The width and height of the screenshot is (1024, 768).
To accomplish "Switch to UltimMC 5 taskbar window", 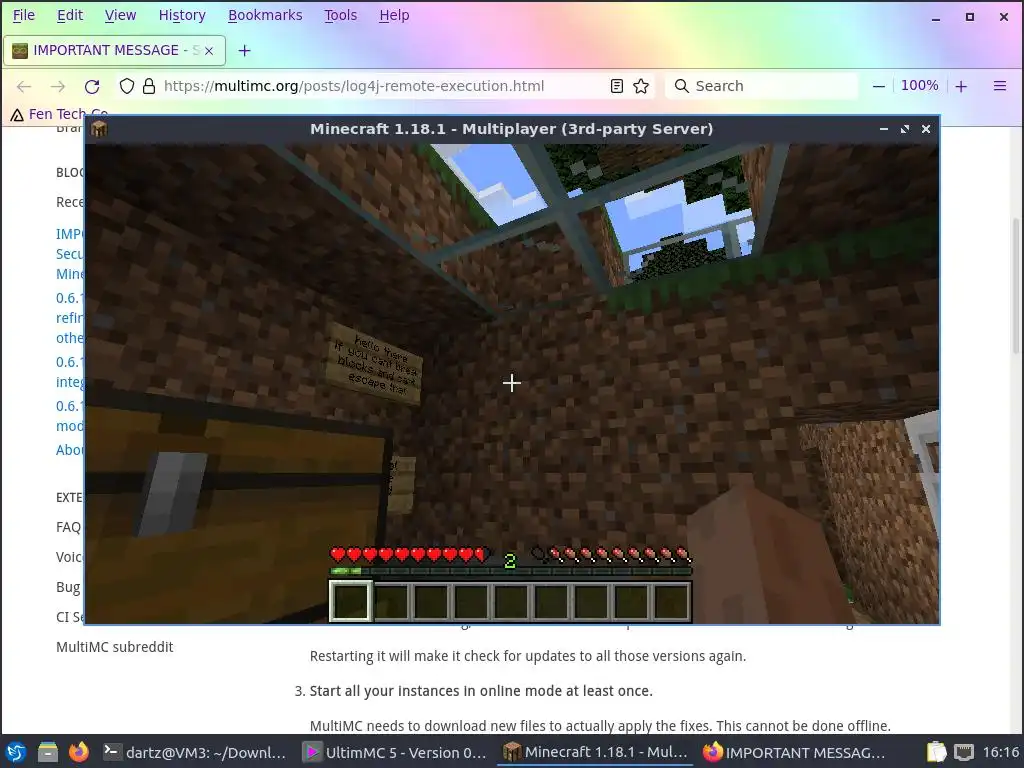I will click(x=396, y=752).
